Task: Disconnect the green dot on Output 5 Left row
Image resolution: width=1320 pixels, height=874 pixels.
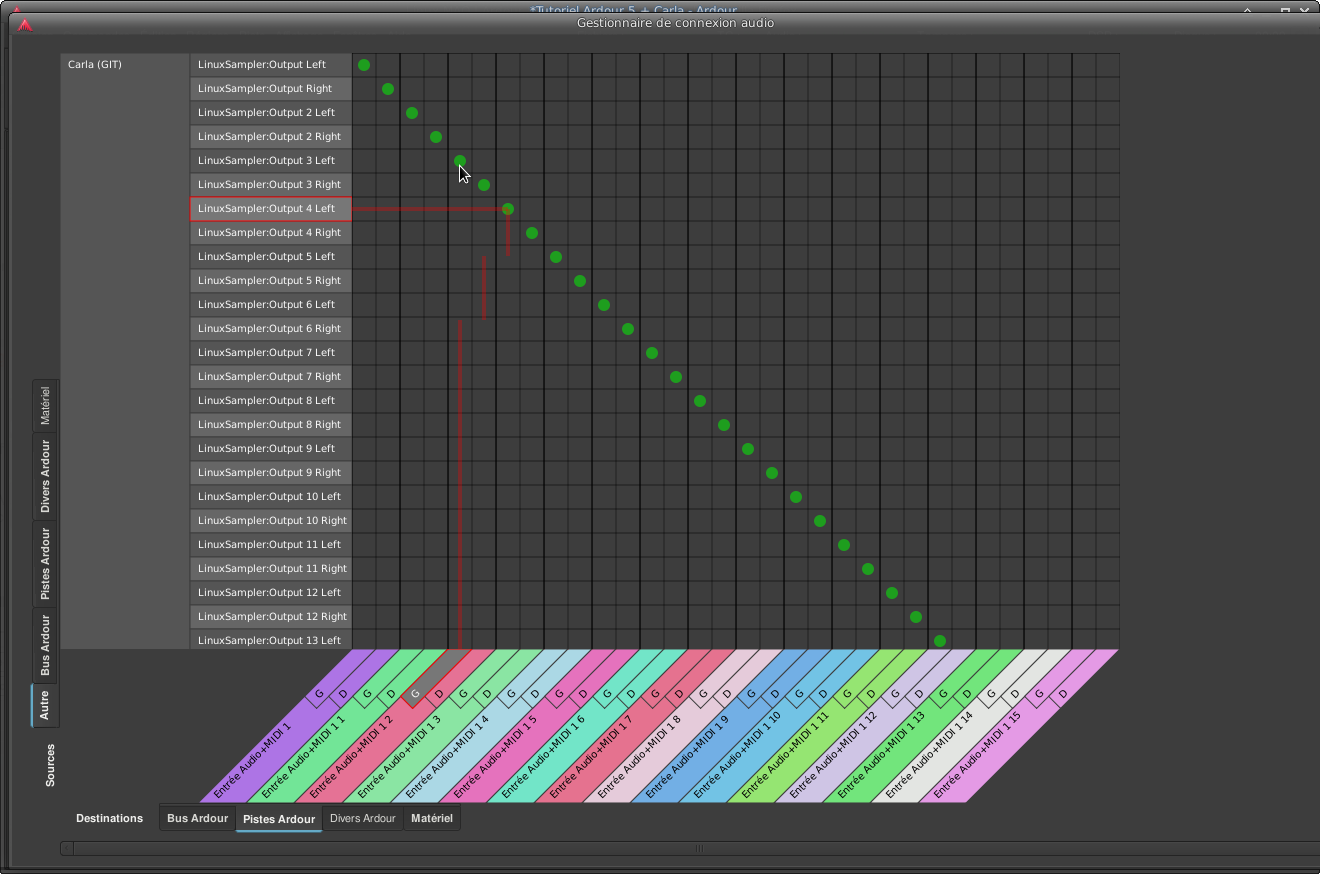Action: (x=556, y=257)
